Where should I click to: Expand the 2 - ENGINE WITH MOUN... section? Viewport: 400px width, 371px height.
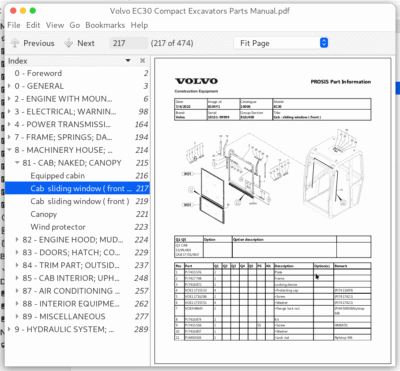pyautogui.click(x=9, y=99)
